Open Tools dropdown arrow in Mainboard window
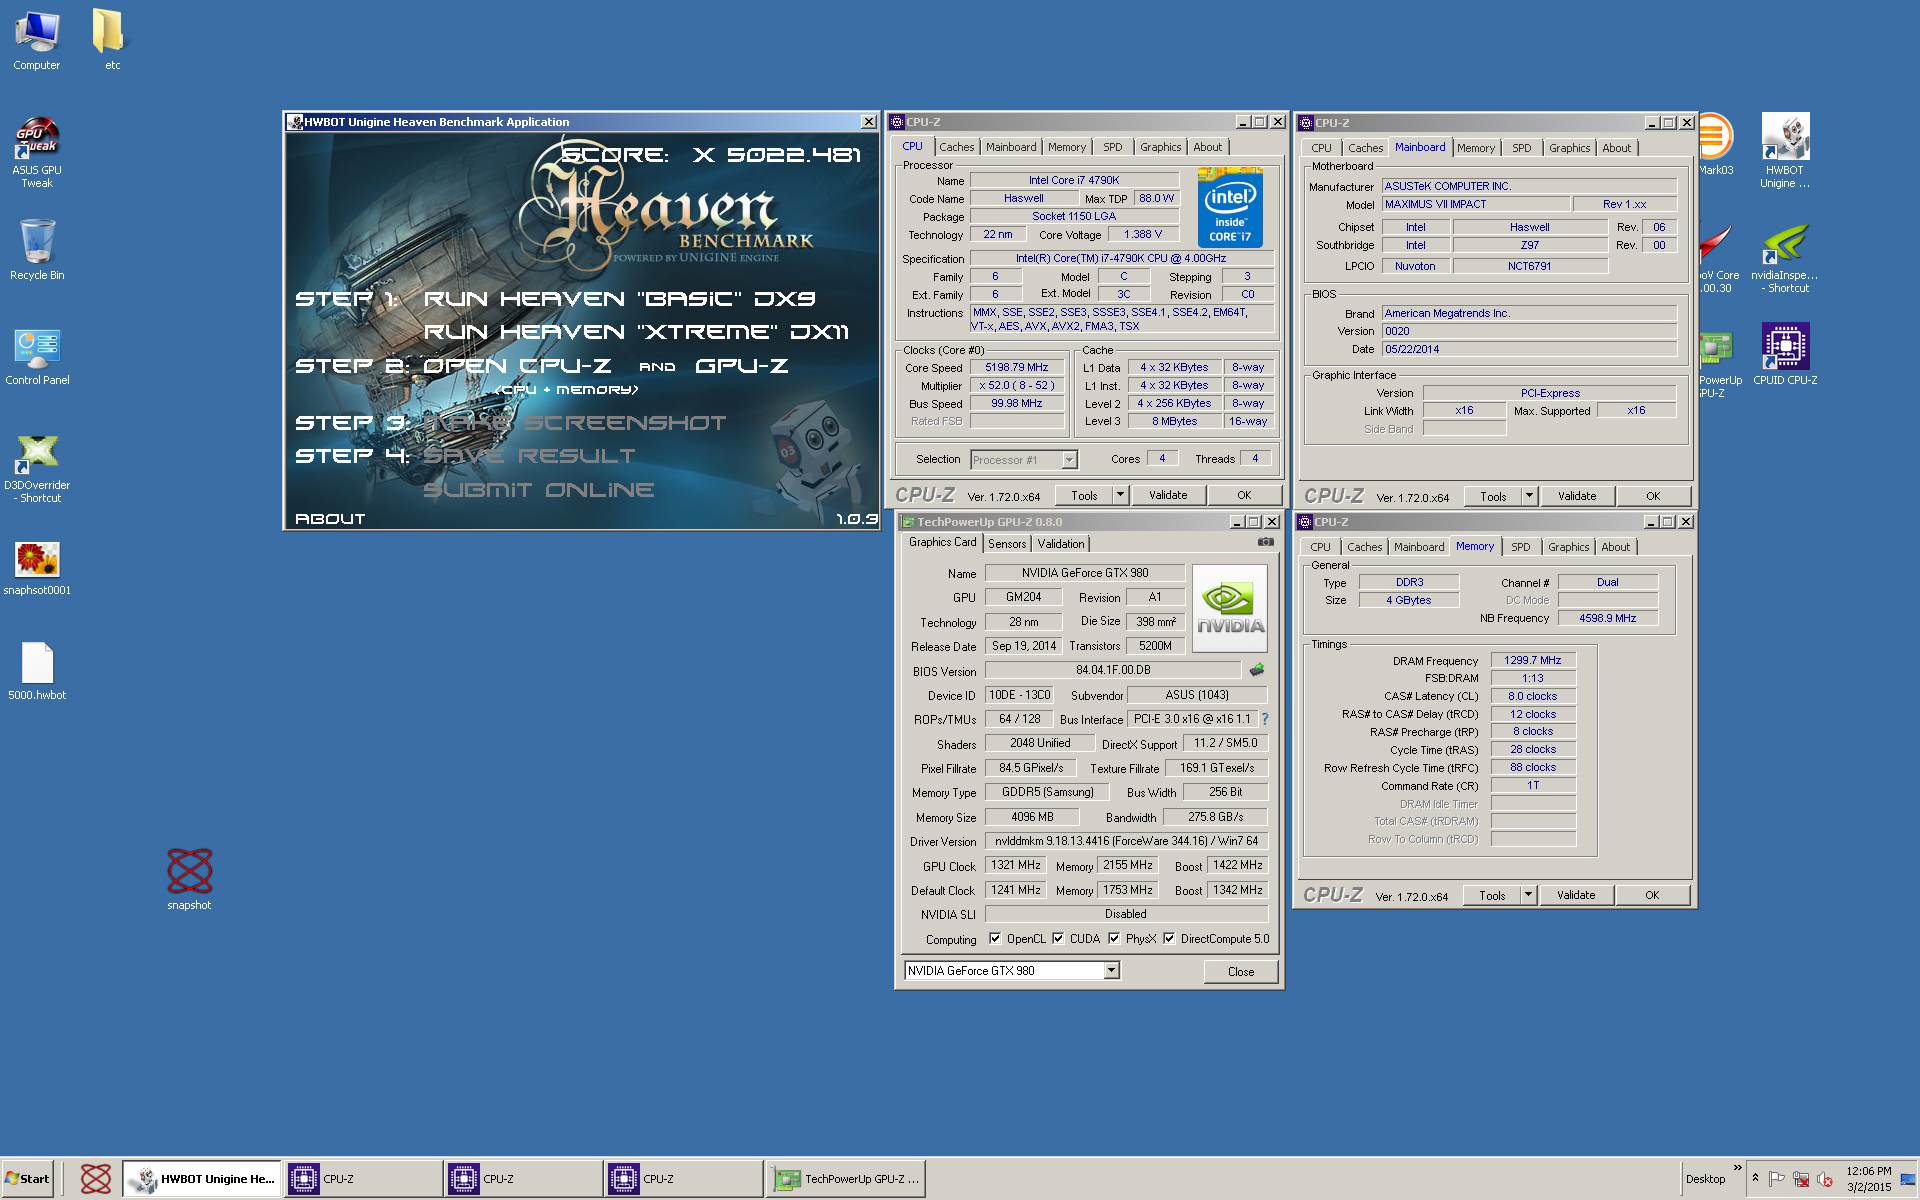Image resolution: width=1920 pixels, height=1200 pixels. click(1529, 496)
